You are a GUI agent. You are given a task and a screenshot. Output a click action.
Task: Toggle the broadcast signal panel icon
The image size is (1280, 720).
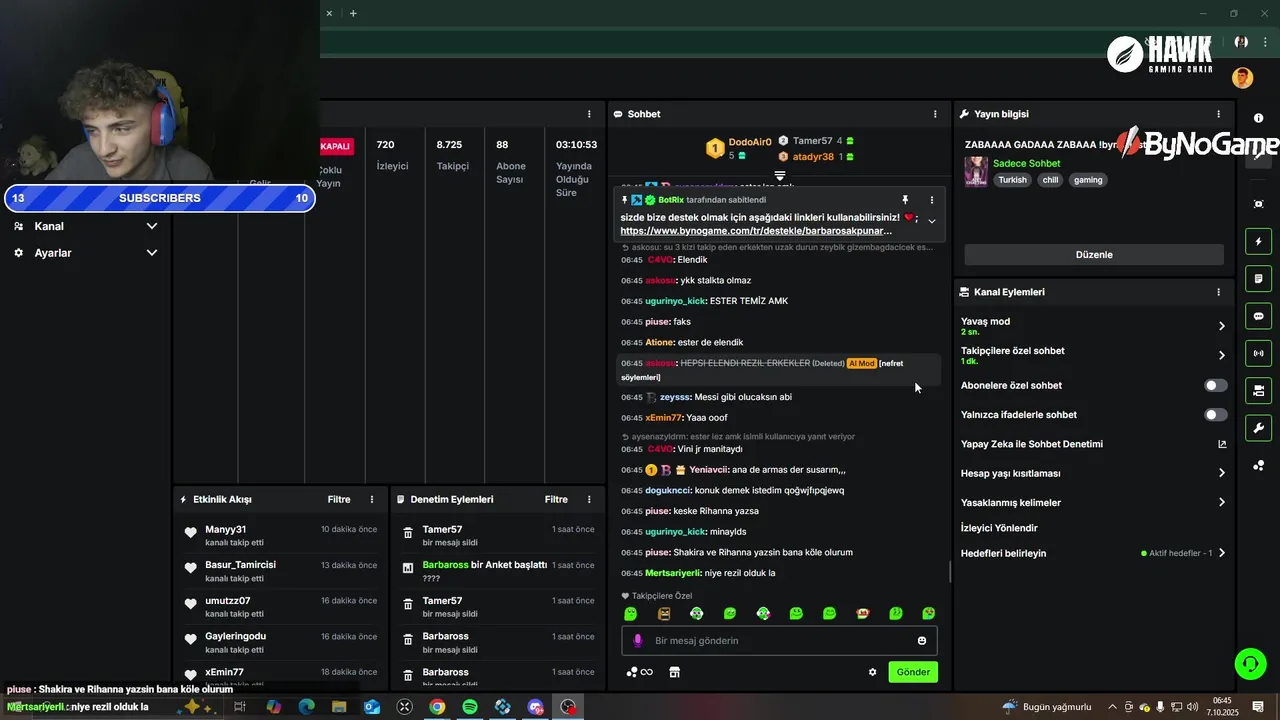tap(1258, 352)
